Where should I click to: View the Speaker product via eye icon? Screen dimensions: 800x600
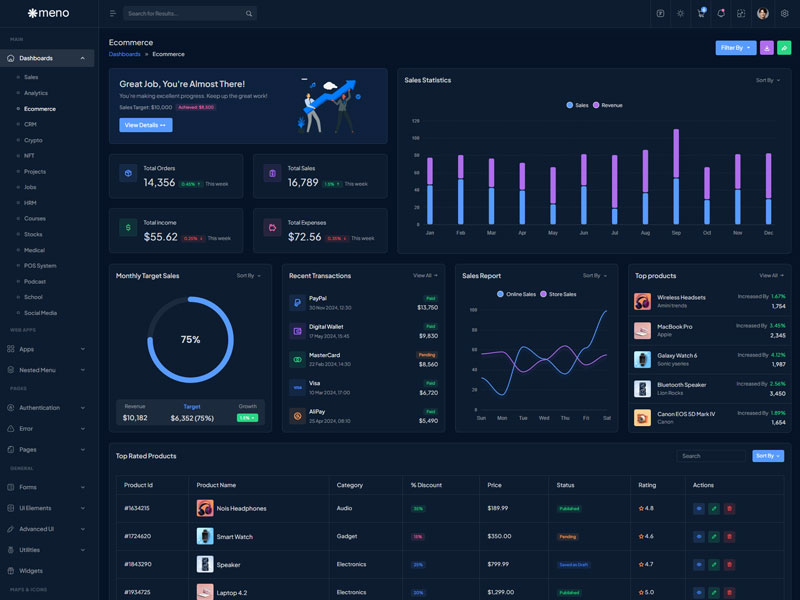(699, 564)
